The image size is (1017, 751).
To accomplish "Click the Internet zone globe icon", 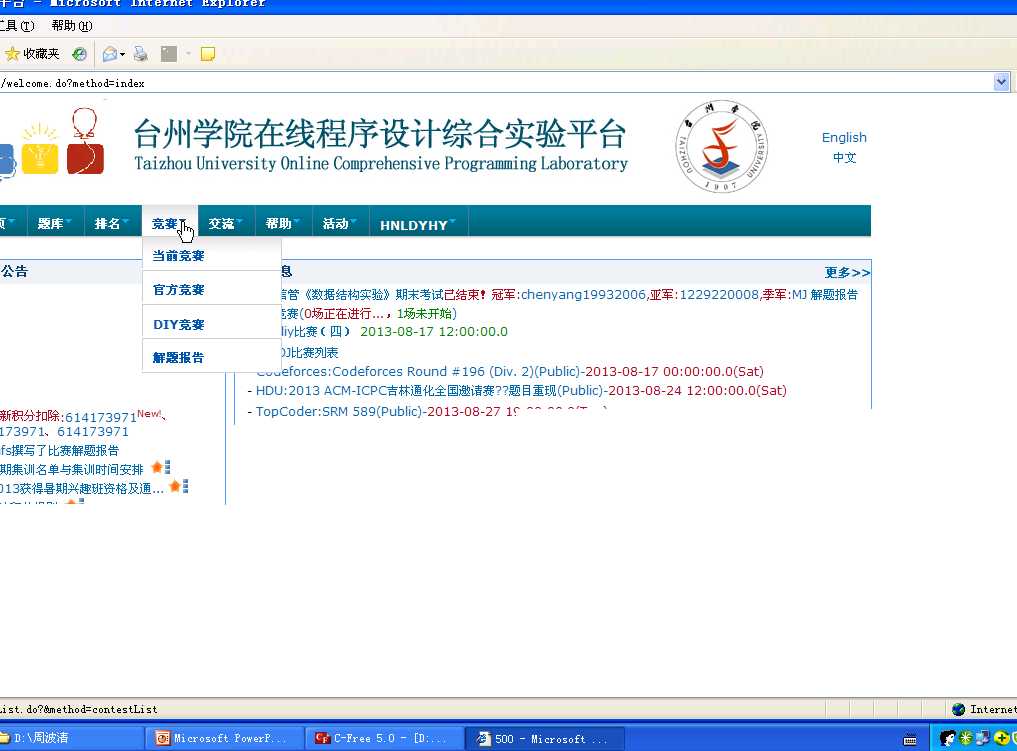I will click(958, 709).
